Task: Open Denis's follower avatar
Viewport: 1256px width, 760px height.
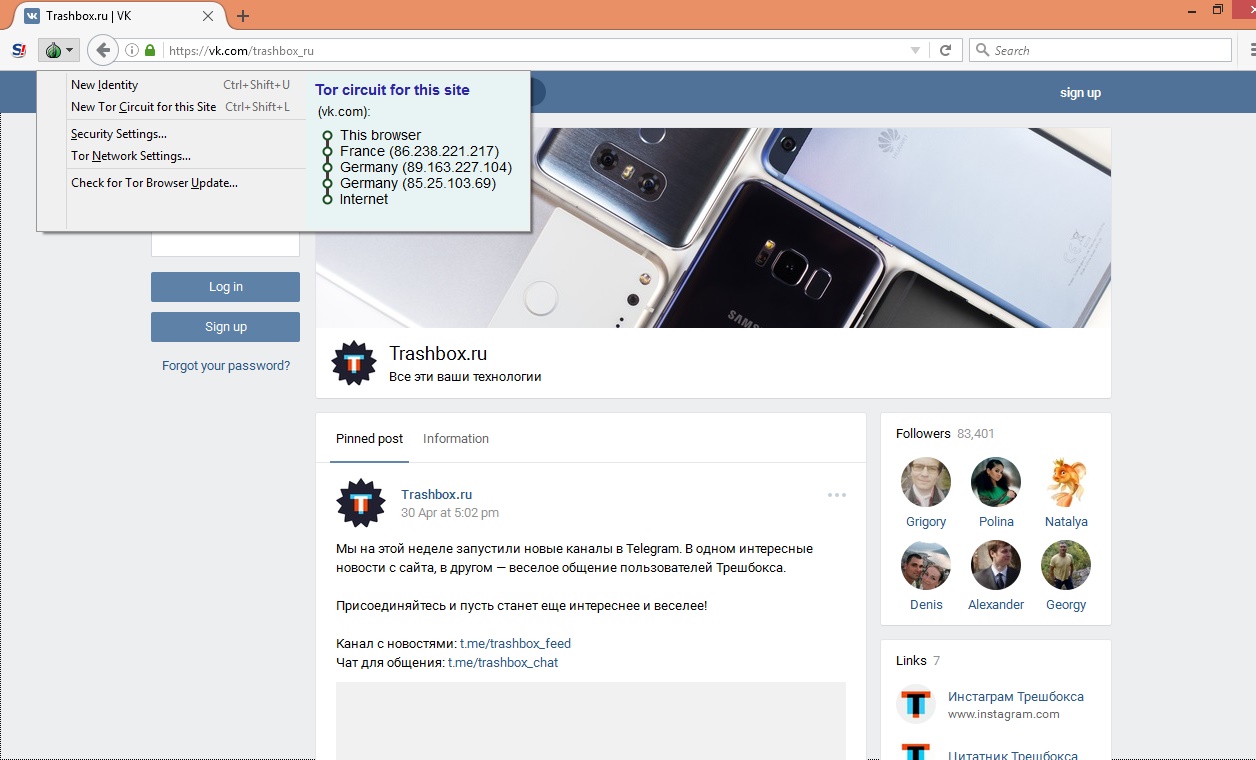Action: click(926, 565)
